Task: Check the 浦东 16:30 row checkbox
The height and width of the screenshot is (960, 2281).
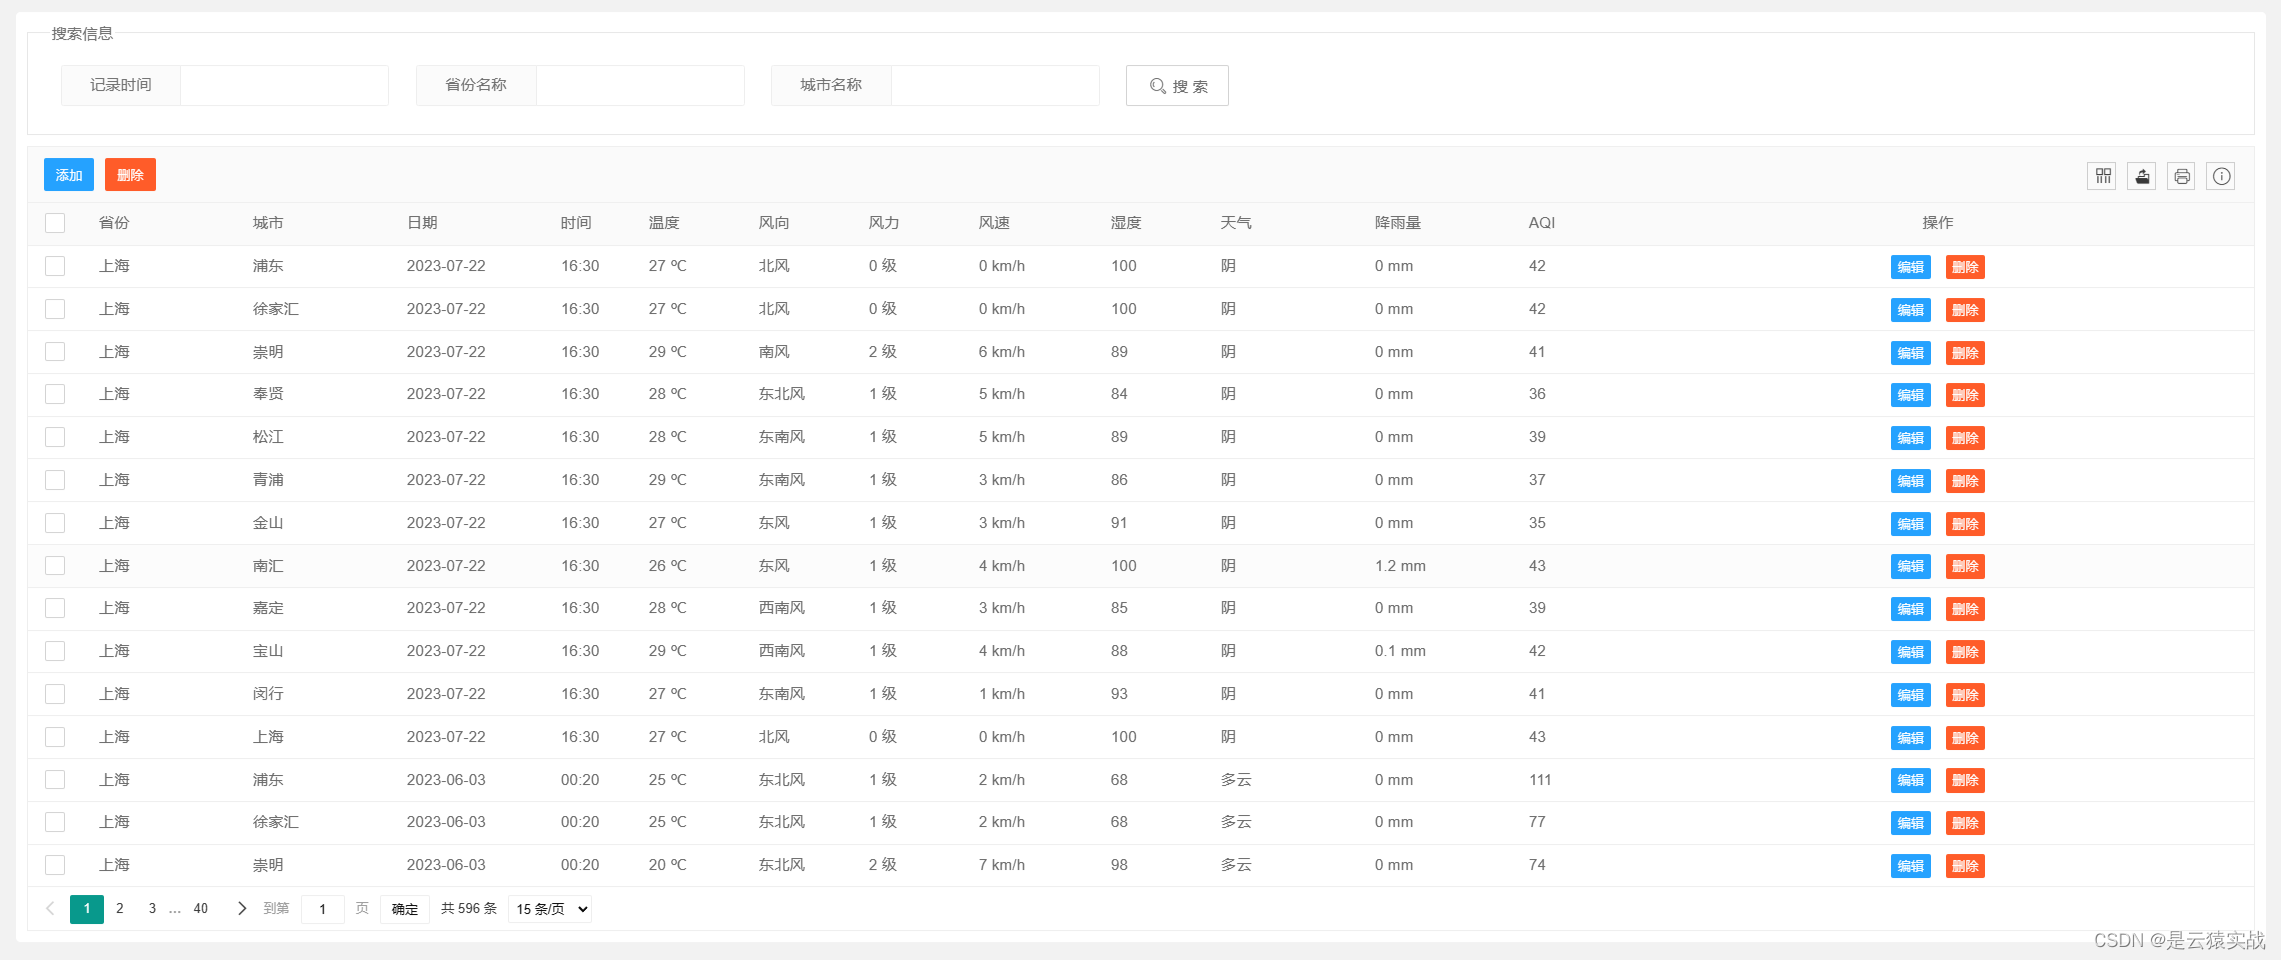Action: [55, 266]
